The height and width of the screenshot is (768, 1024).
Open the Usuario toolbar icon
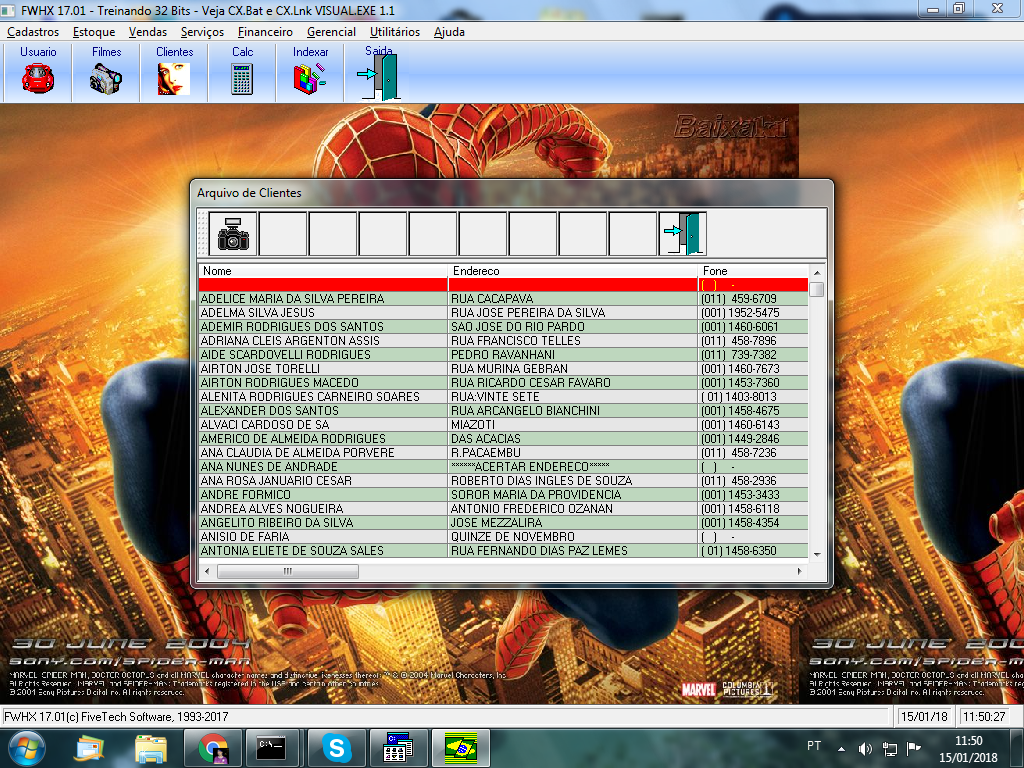point(38,78)
